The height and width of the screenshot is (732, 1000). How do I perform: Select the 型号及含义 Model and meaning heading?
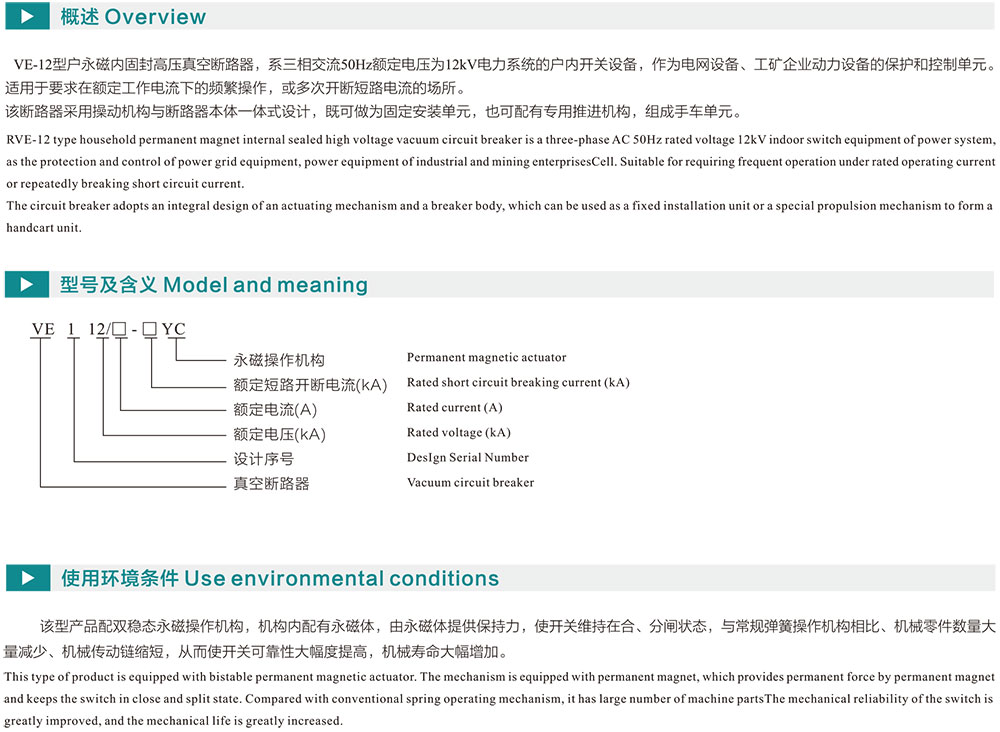[x=214, y=285]
